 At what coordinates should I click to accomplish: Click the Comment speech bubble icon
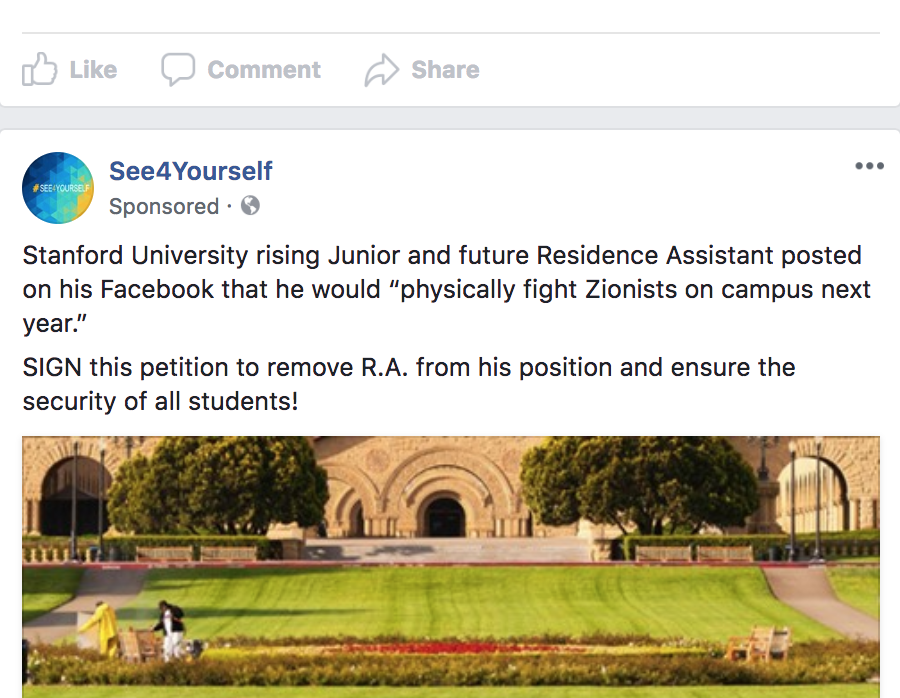(178, 70)
